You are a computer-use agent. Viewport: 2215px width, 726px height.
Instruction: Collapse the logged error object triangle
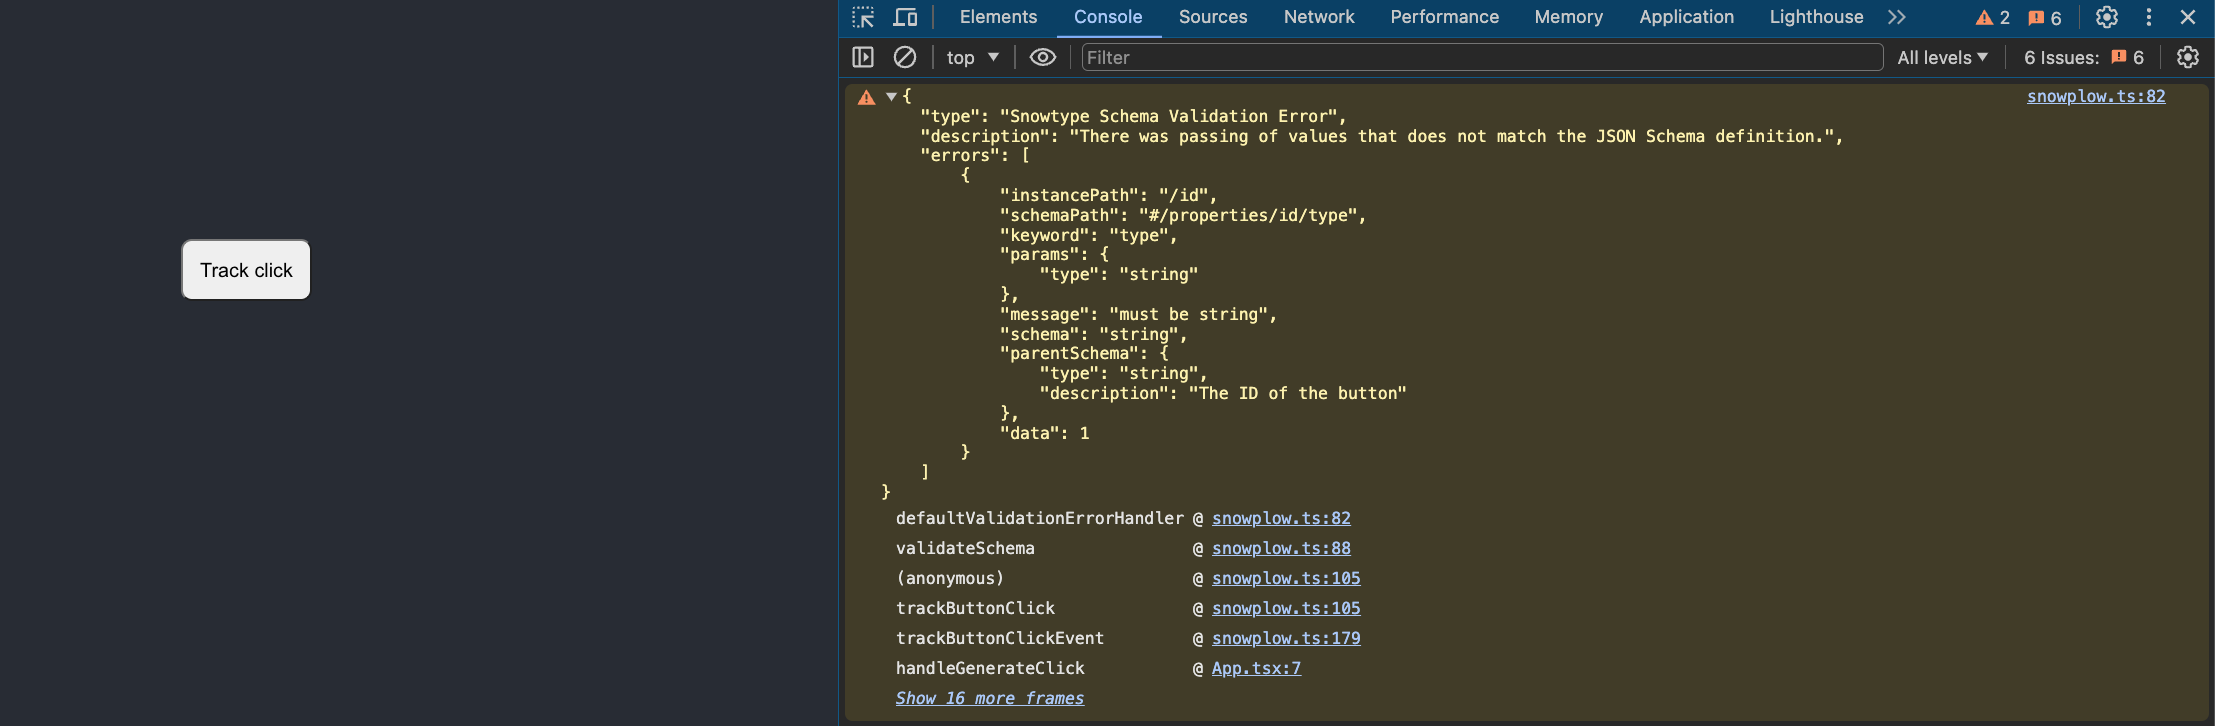tap(891, 97)
